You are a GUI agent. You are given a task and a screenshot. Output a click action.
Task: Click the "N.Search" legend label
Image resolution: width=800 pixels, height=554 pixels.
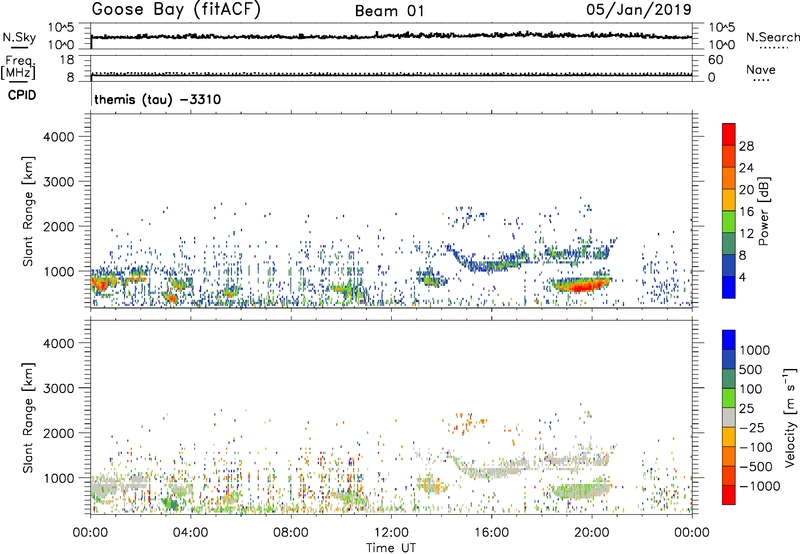tap(772, 37)
